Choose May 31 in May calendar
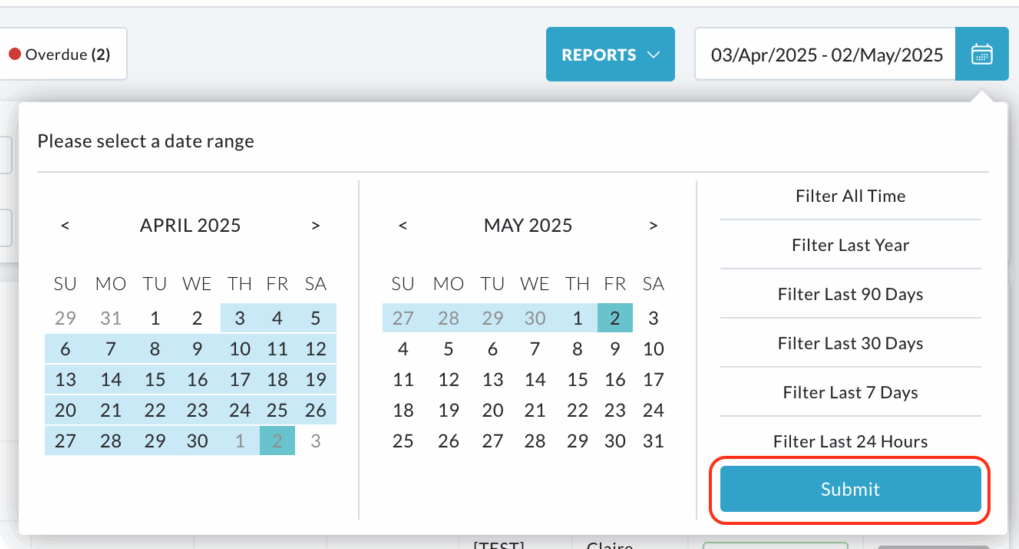 coord(653,441)
